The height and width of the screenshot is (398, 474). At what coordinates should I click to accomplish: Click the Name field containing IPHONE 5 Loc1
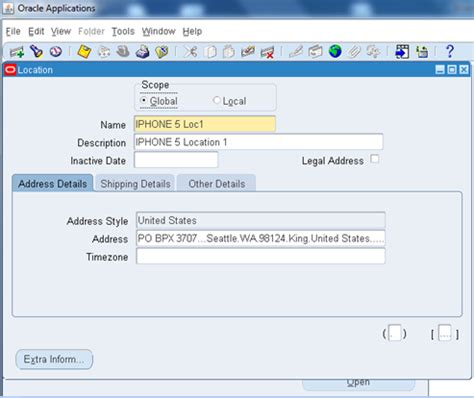point(205,124)
